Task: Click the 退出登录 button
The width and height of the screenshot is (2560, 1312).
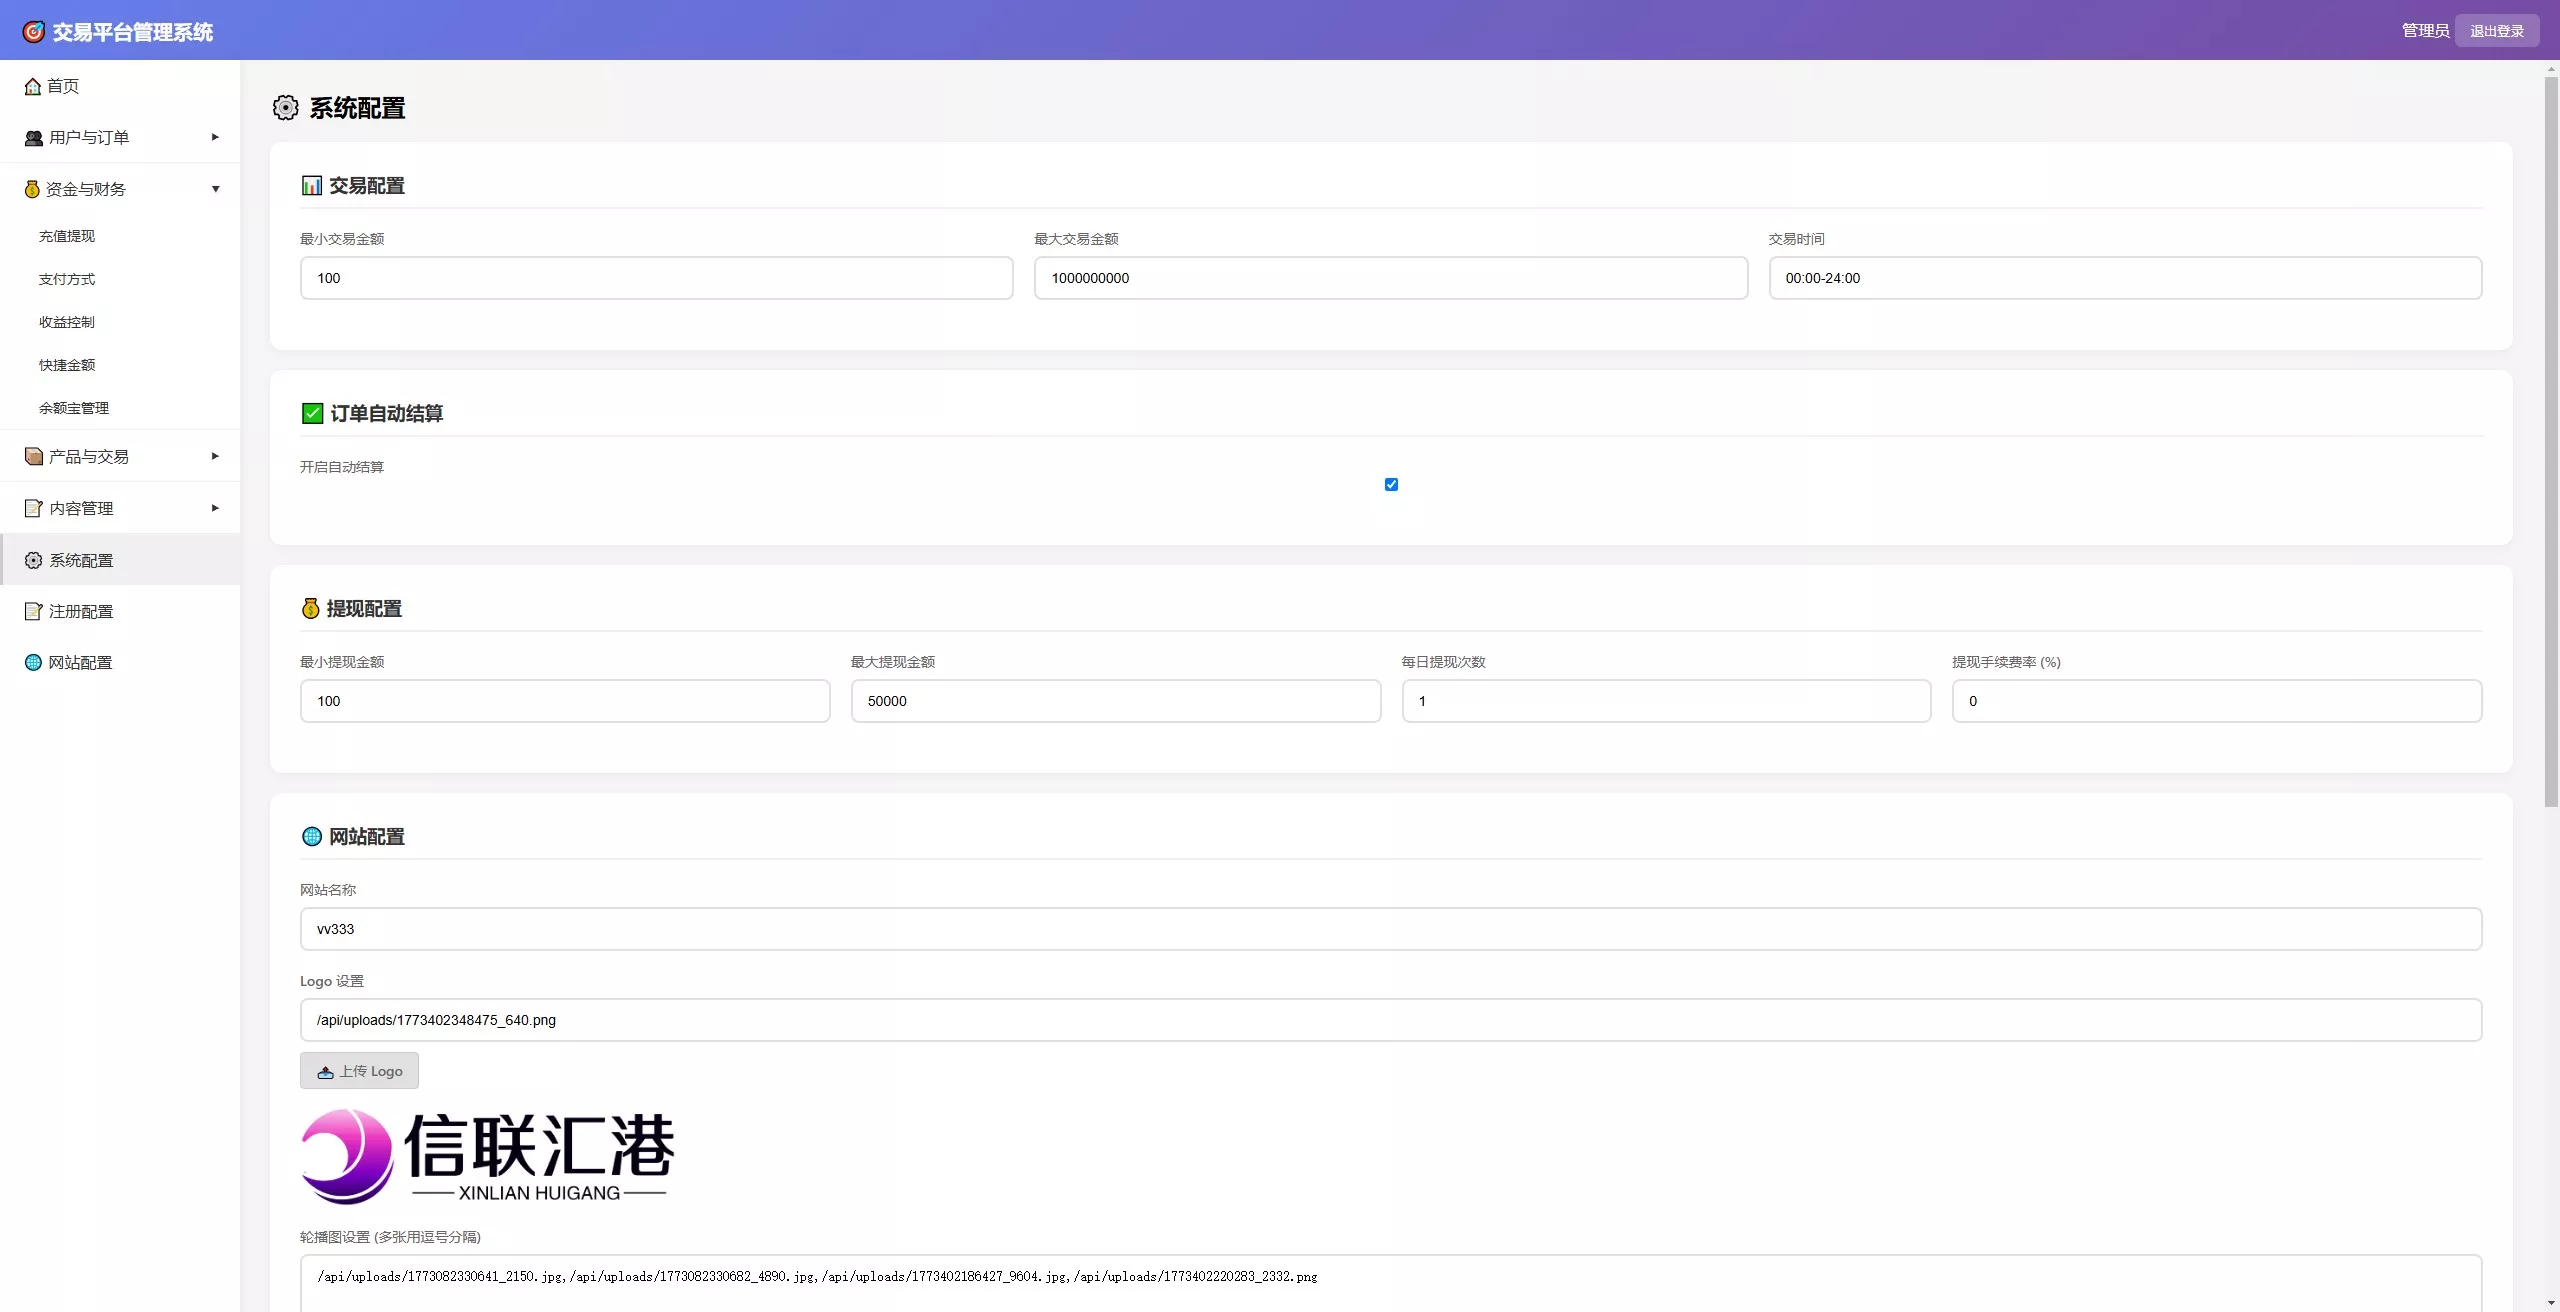Action: [x=2496, y=31]
